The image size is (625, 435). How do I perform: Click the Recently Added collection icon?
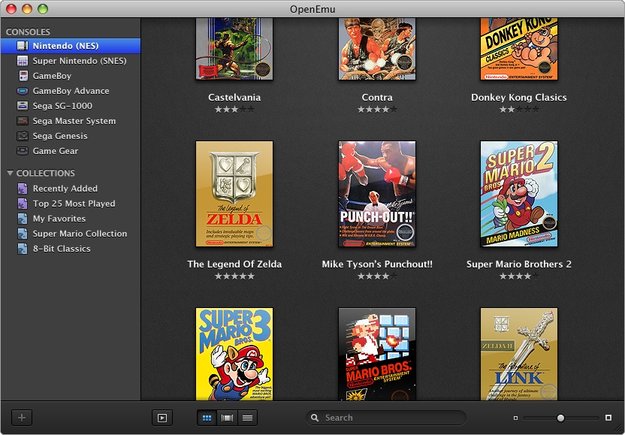(x=23, y=188)
